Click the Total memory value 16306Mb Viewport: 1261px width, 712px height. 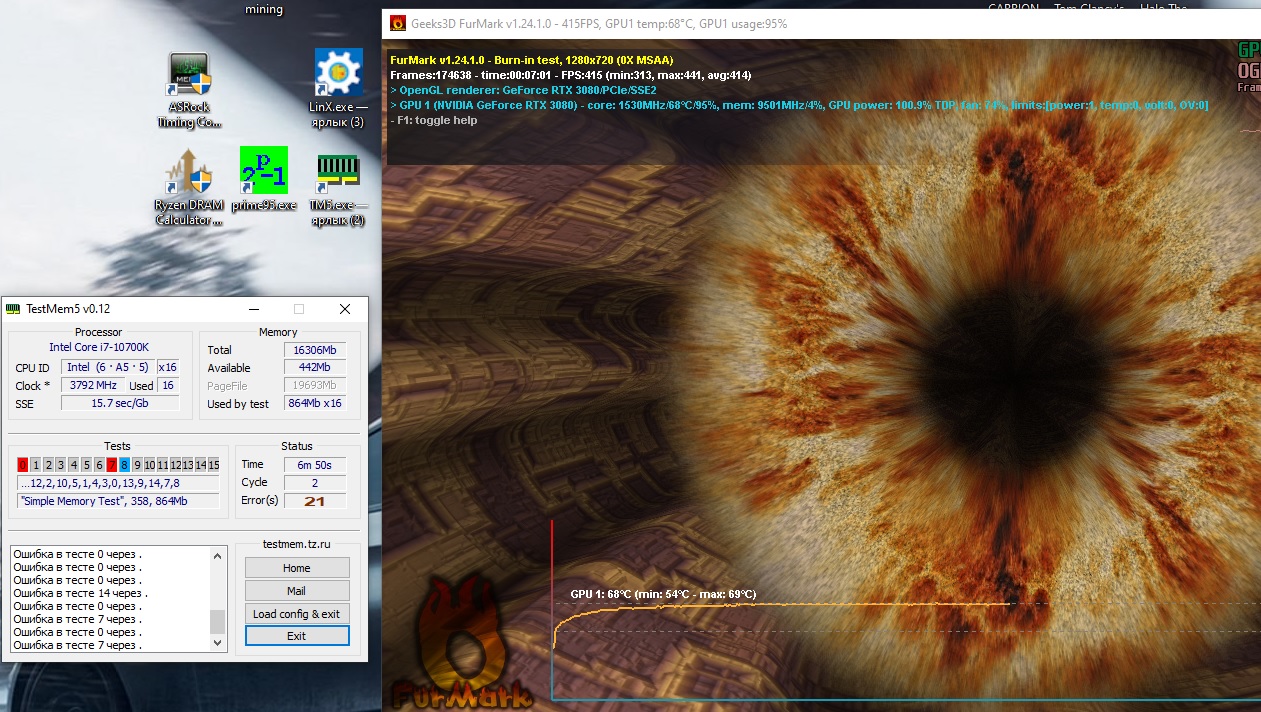click(314, 350)
